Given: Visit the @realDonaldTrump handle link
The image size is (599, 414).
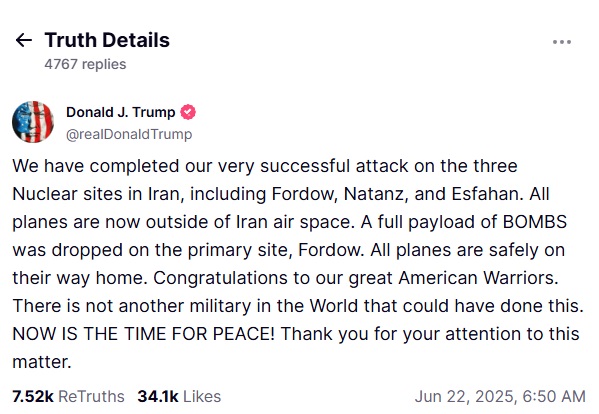Looking at the screenshot, I should [x=129, y=134].
